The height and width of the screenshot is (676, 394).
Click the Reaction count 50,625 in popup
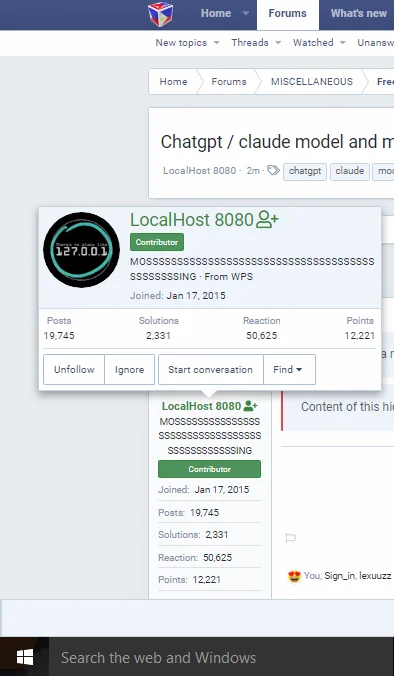tap(262, 335)
